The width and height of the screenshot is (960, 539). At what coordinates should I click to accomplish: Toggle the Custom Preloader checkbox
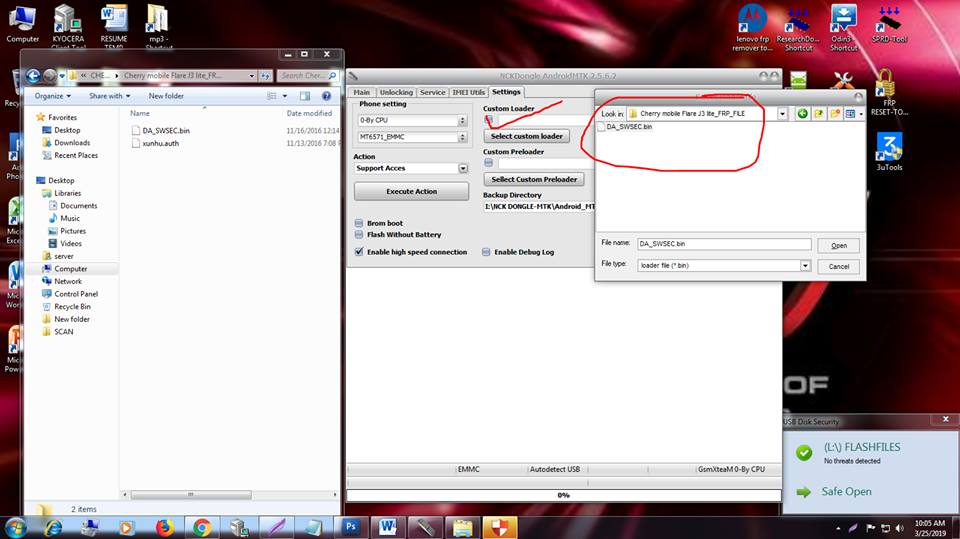click(x=489, y=163)
